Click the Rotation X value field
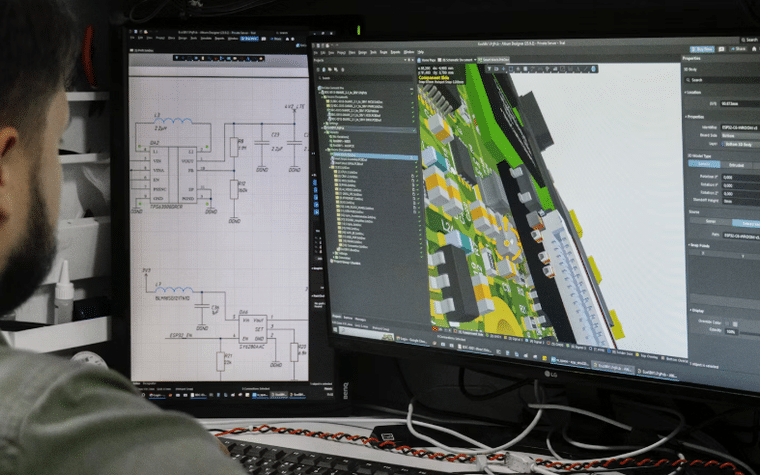The height and width of the screenshot is (475, 760). pyautogui.click(x=741, y=177)
